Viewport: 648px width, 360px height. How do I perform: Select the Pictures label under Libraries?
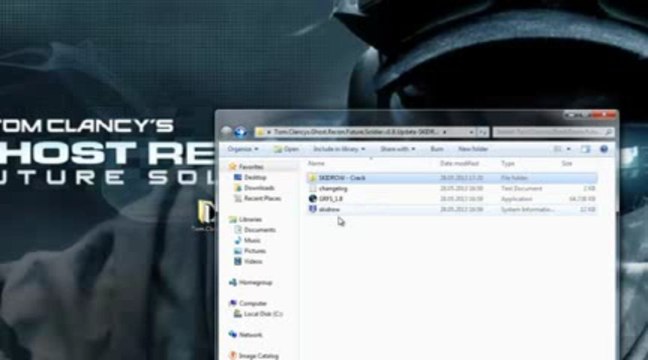[255, 251]
